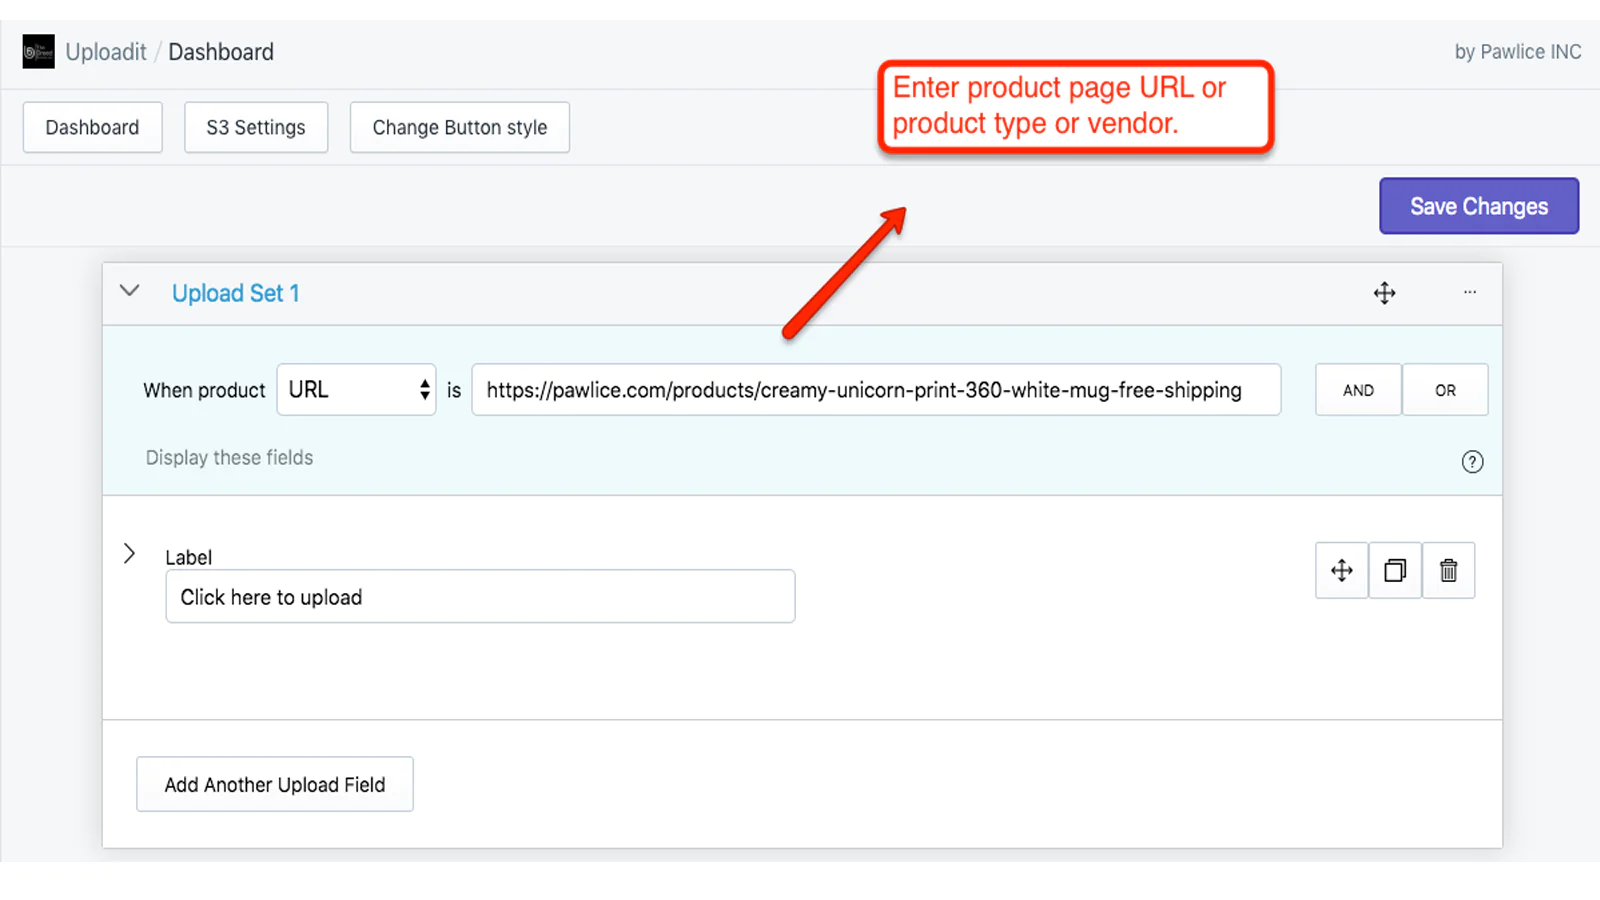Viewport: 1600px width, 900px height.
Task: Click the help question mark icon
Action: point(1472,462)
